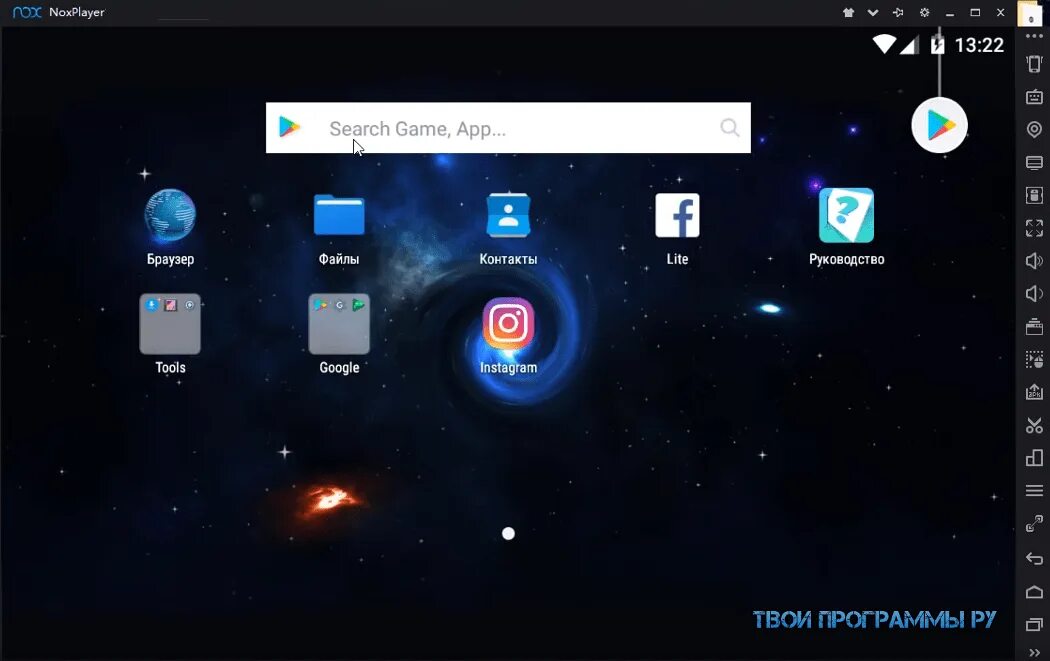1050x661 pixels.
Task: Open the three-line menu sidebar icon
Action: [1034, 491]
